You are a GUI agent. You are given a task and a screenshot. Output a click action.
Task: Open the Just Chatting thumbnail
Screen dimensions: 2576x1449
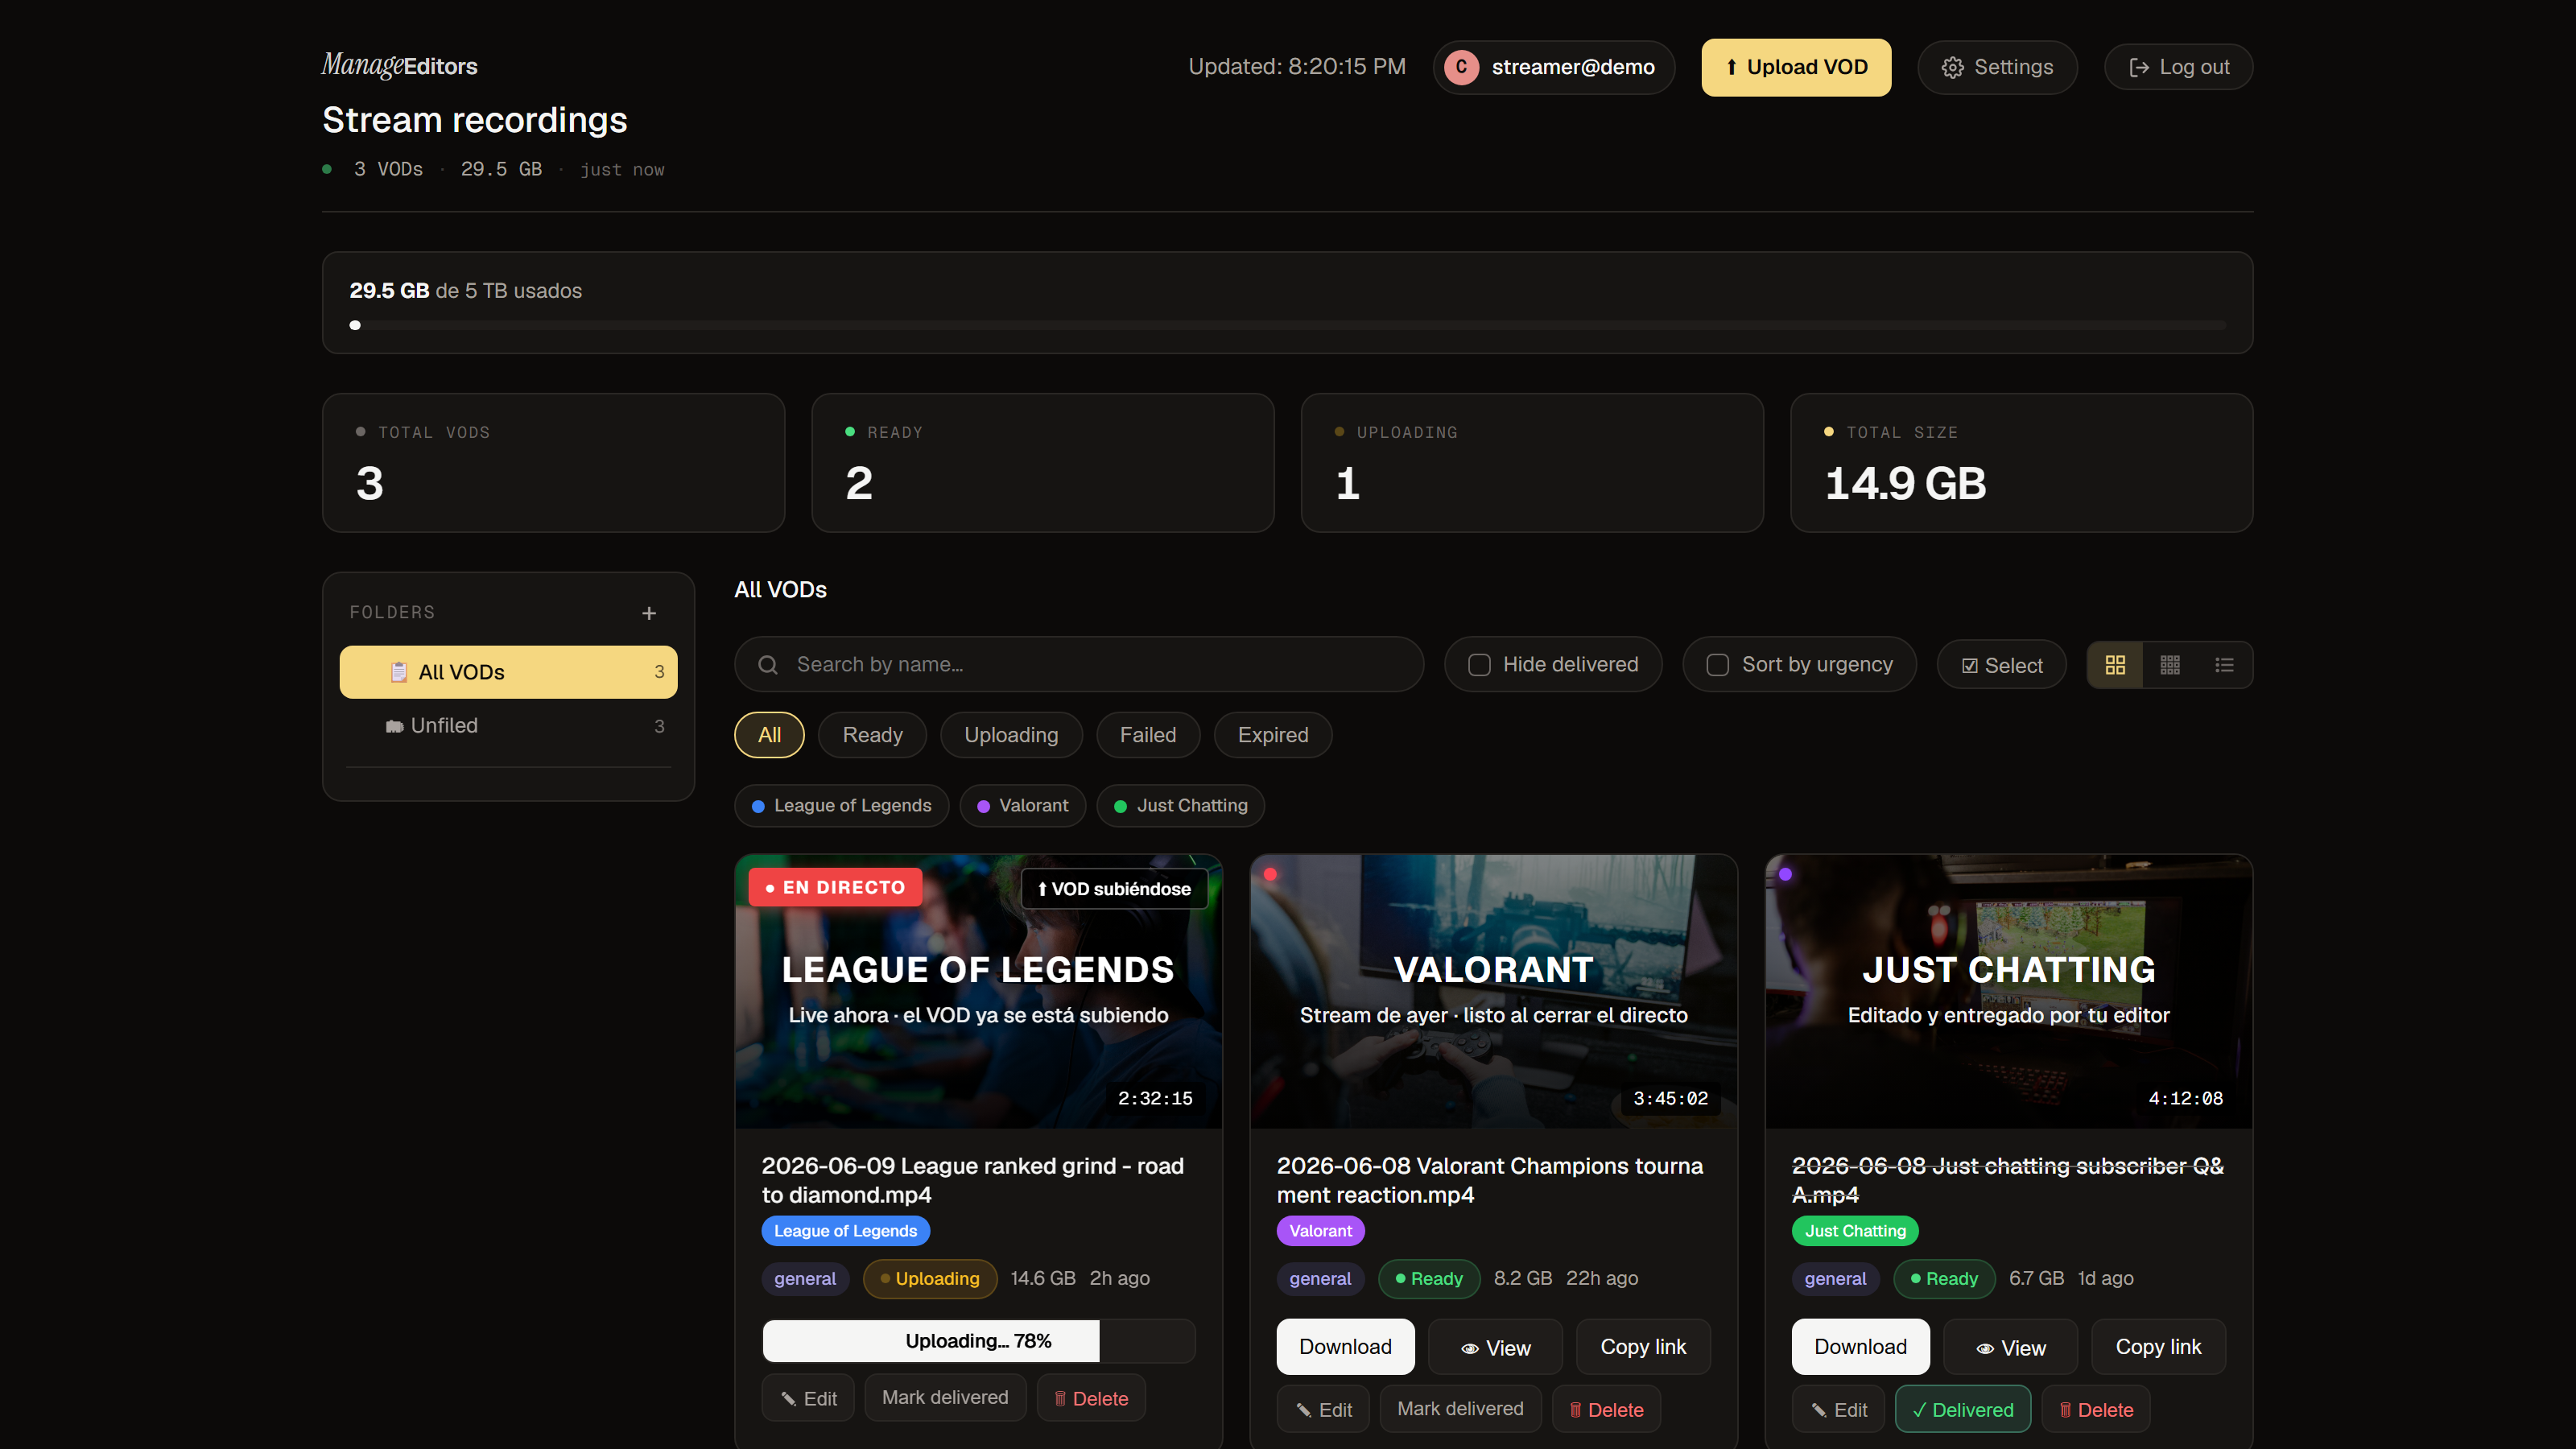click(2008, 991)
